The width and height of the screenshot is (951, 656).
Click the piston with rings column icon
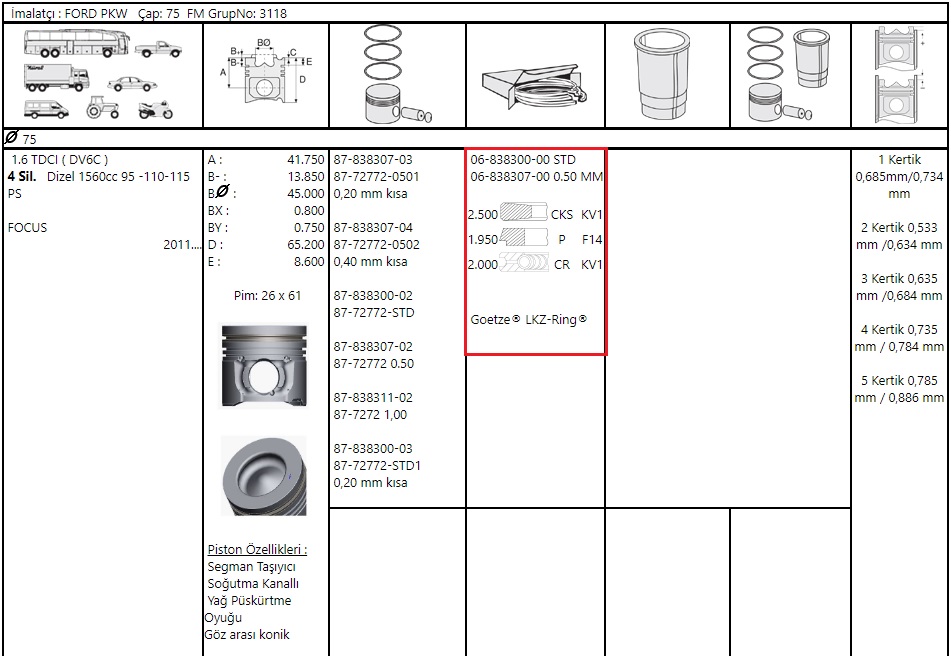click(397, 75)
